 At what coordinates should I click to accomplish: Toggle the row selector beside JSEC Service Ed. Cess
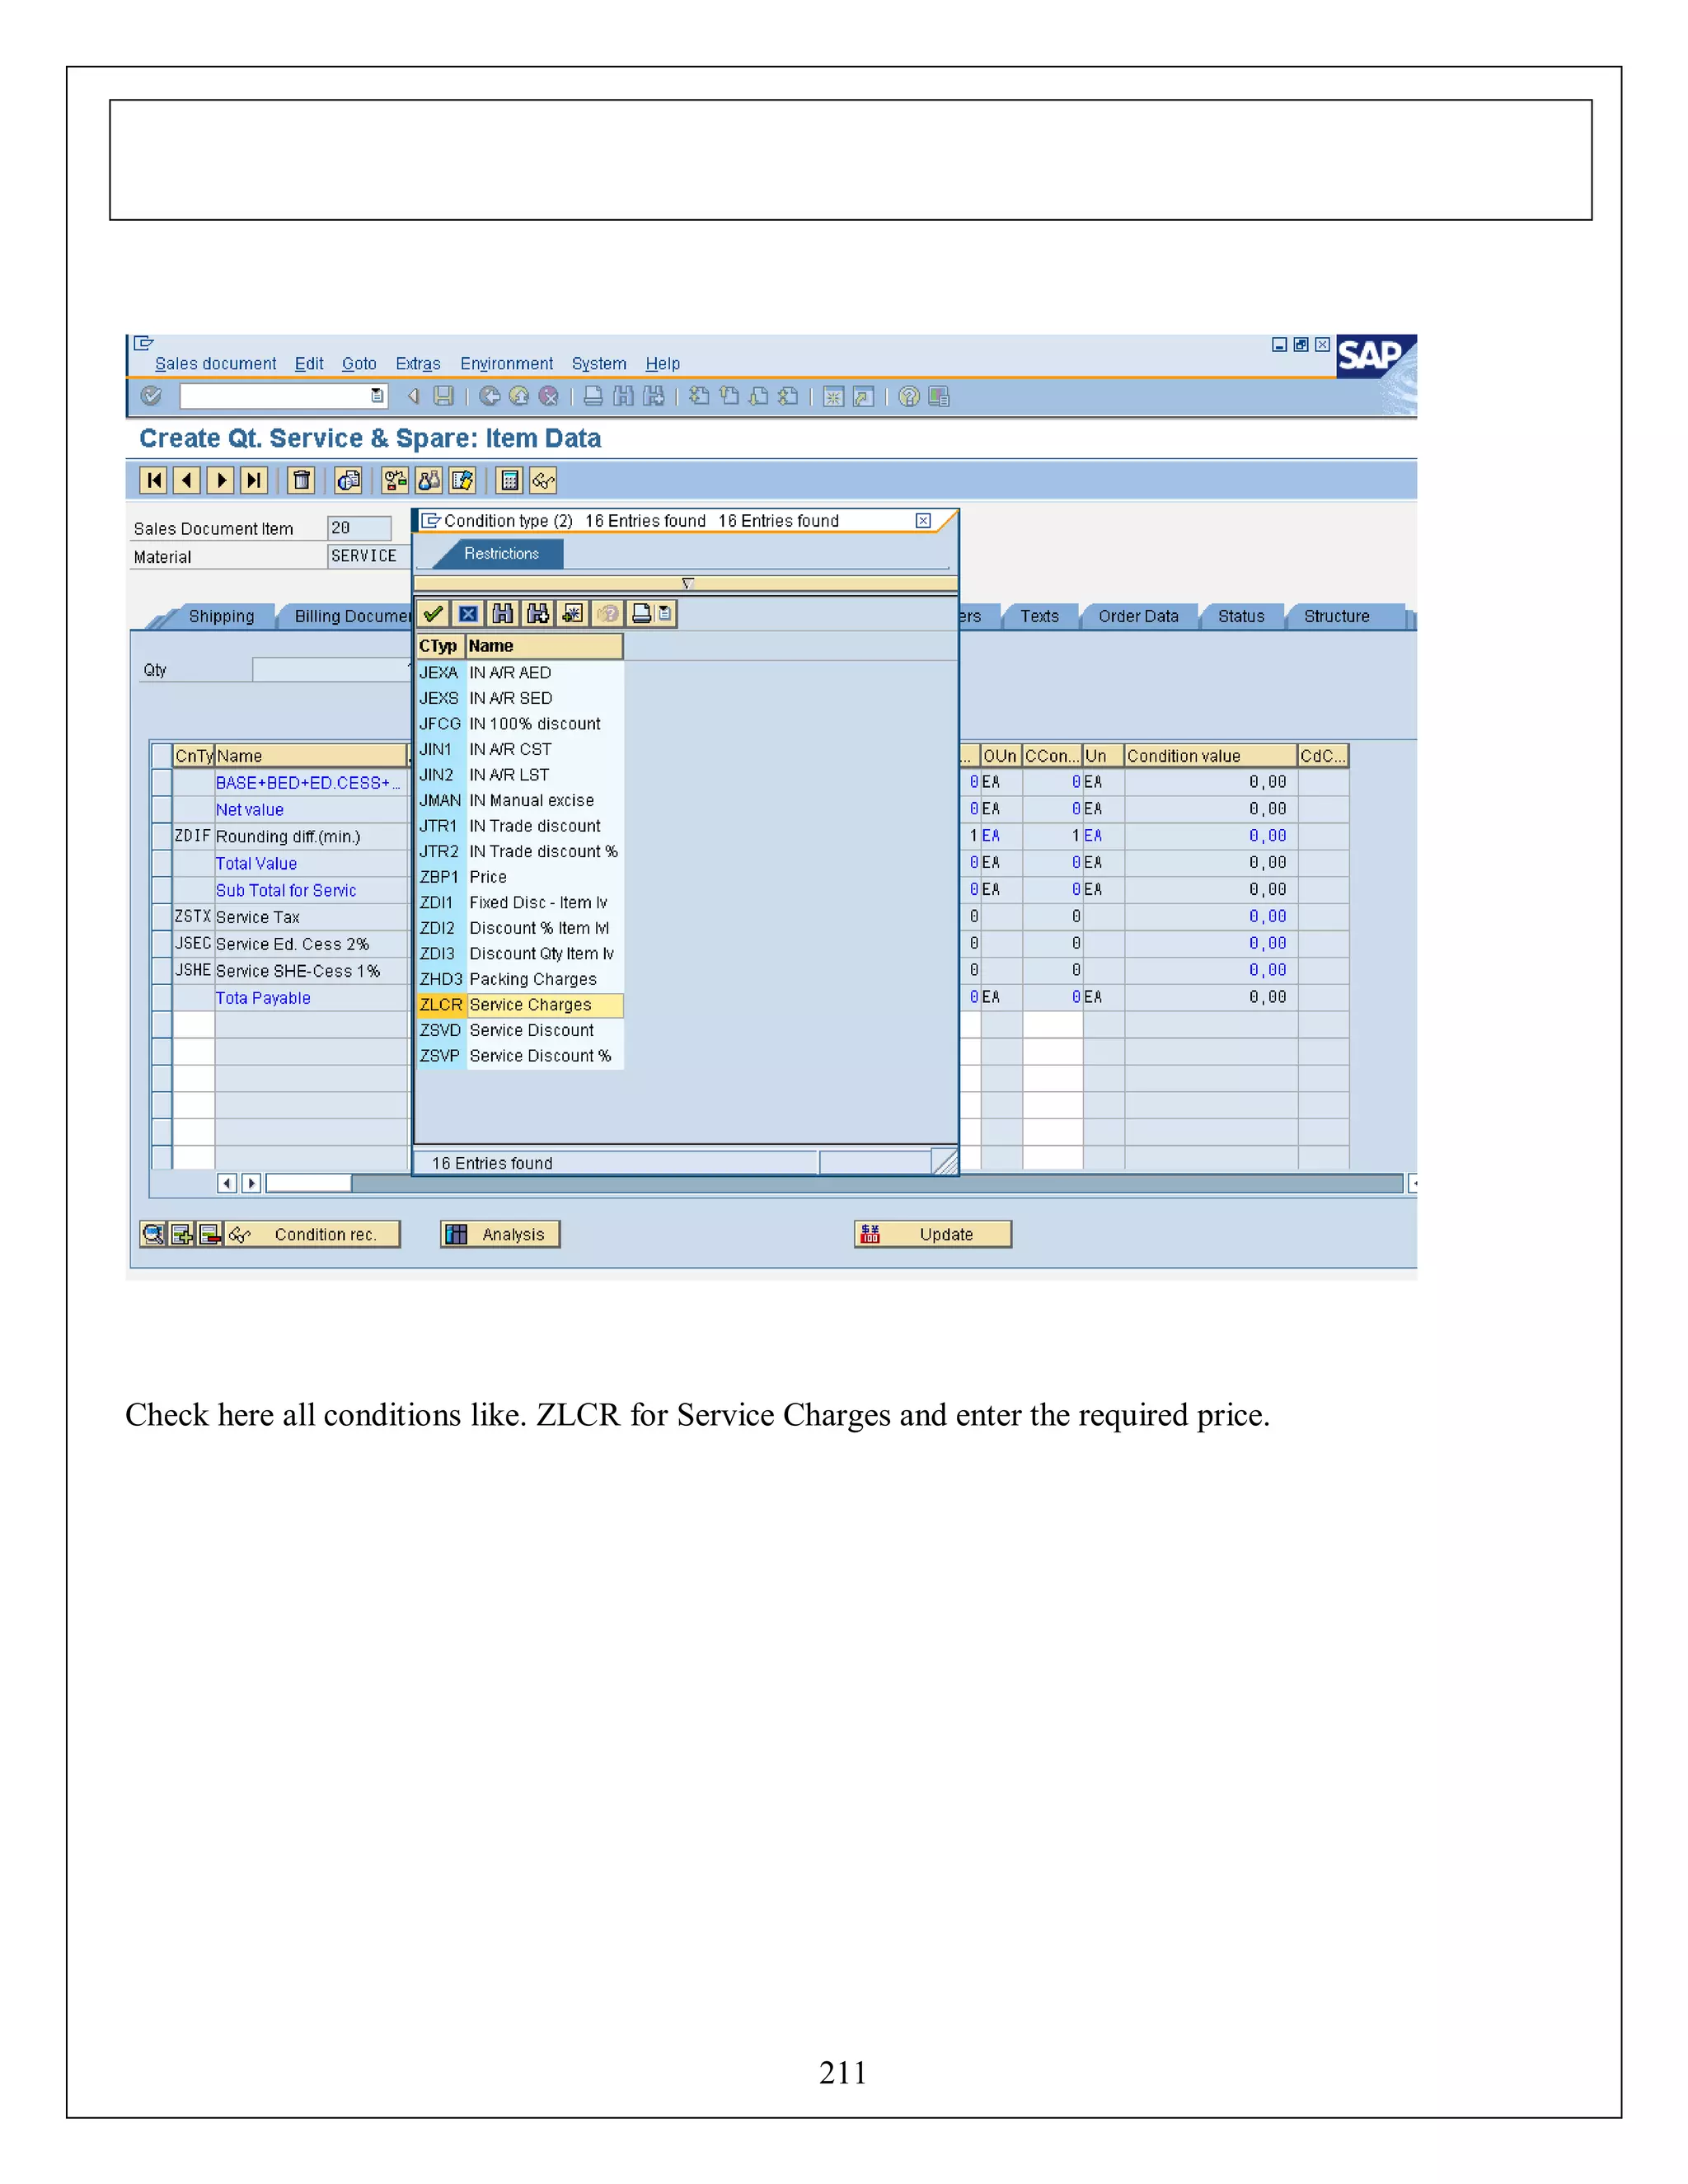click(x=161, y=944)
